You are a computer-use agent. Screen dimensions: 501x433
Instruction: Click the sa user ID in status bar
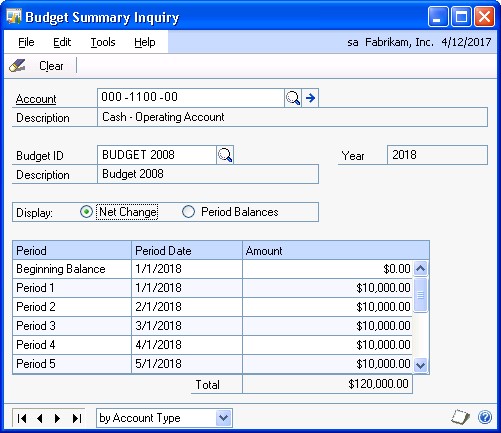(353, 42)
